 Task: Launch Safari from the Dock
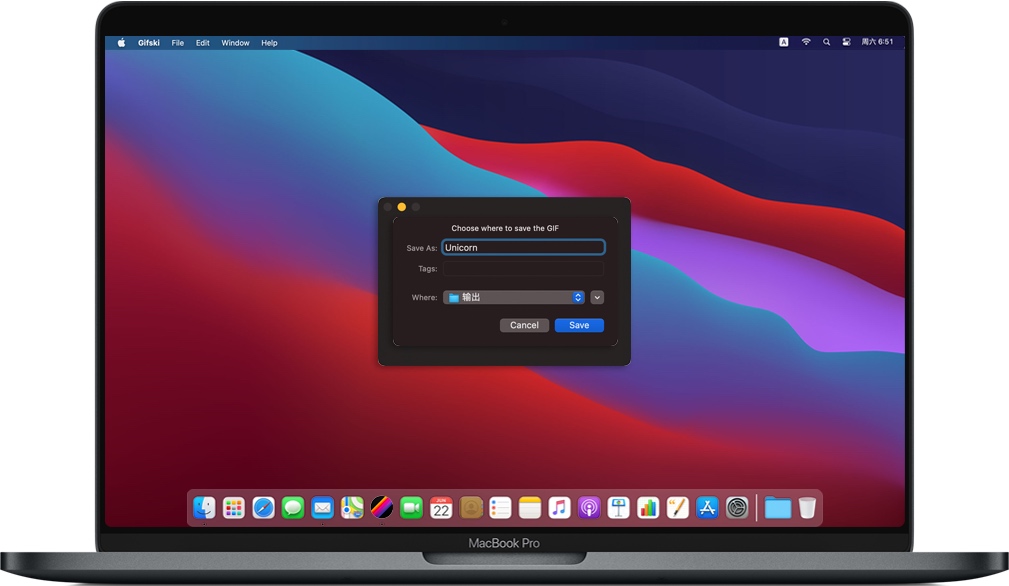click(263, 508)
